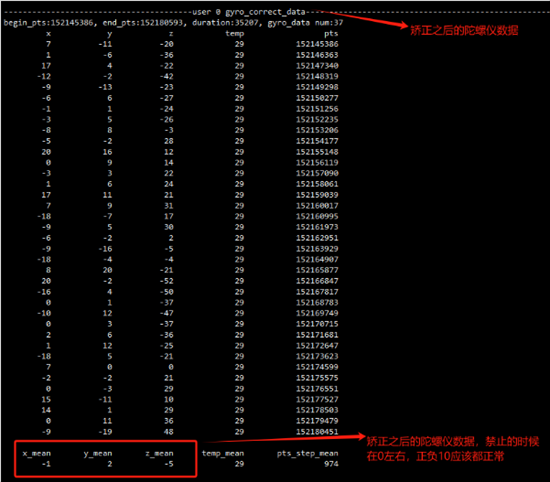This screenshot has height=482, width=550.
Task: Click the y_mean value 2
Action: point(110,464)
